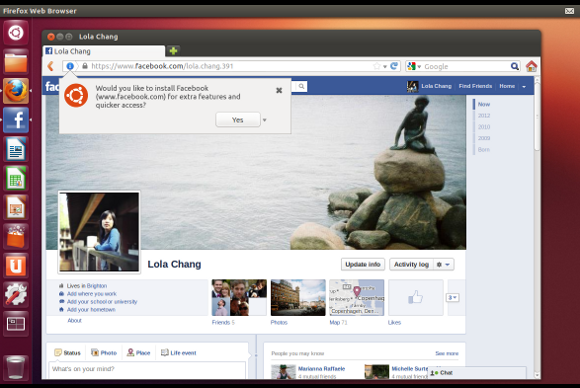Open Marianna Raffaele profile suggestion
580x388 pixels.
(321, 369)
